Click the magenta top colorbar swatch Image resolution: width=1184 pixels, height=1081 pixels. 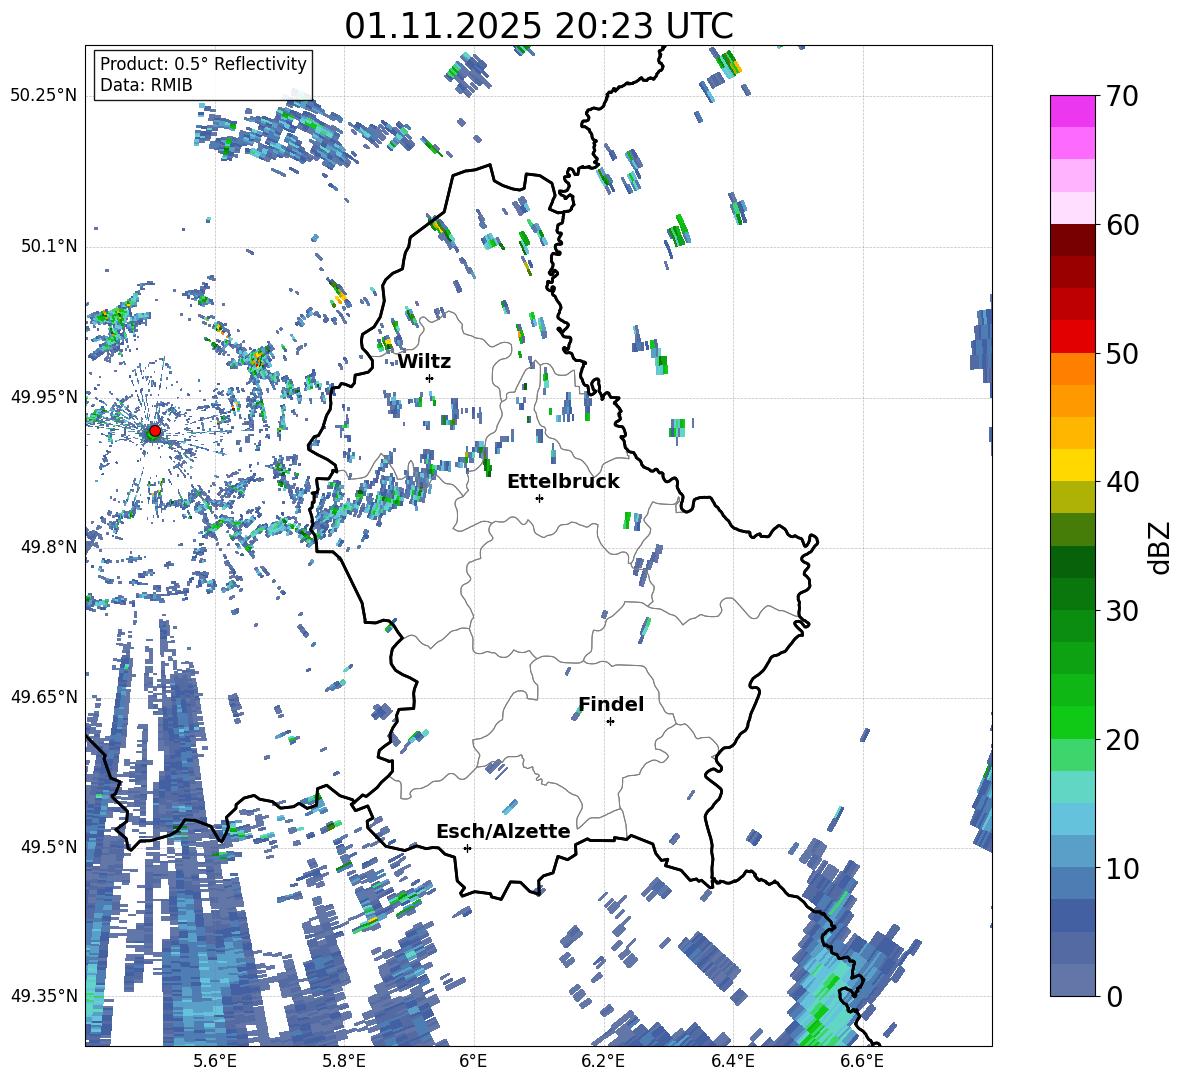pyautogui.click(x=1073, y=111)
